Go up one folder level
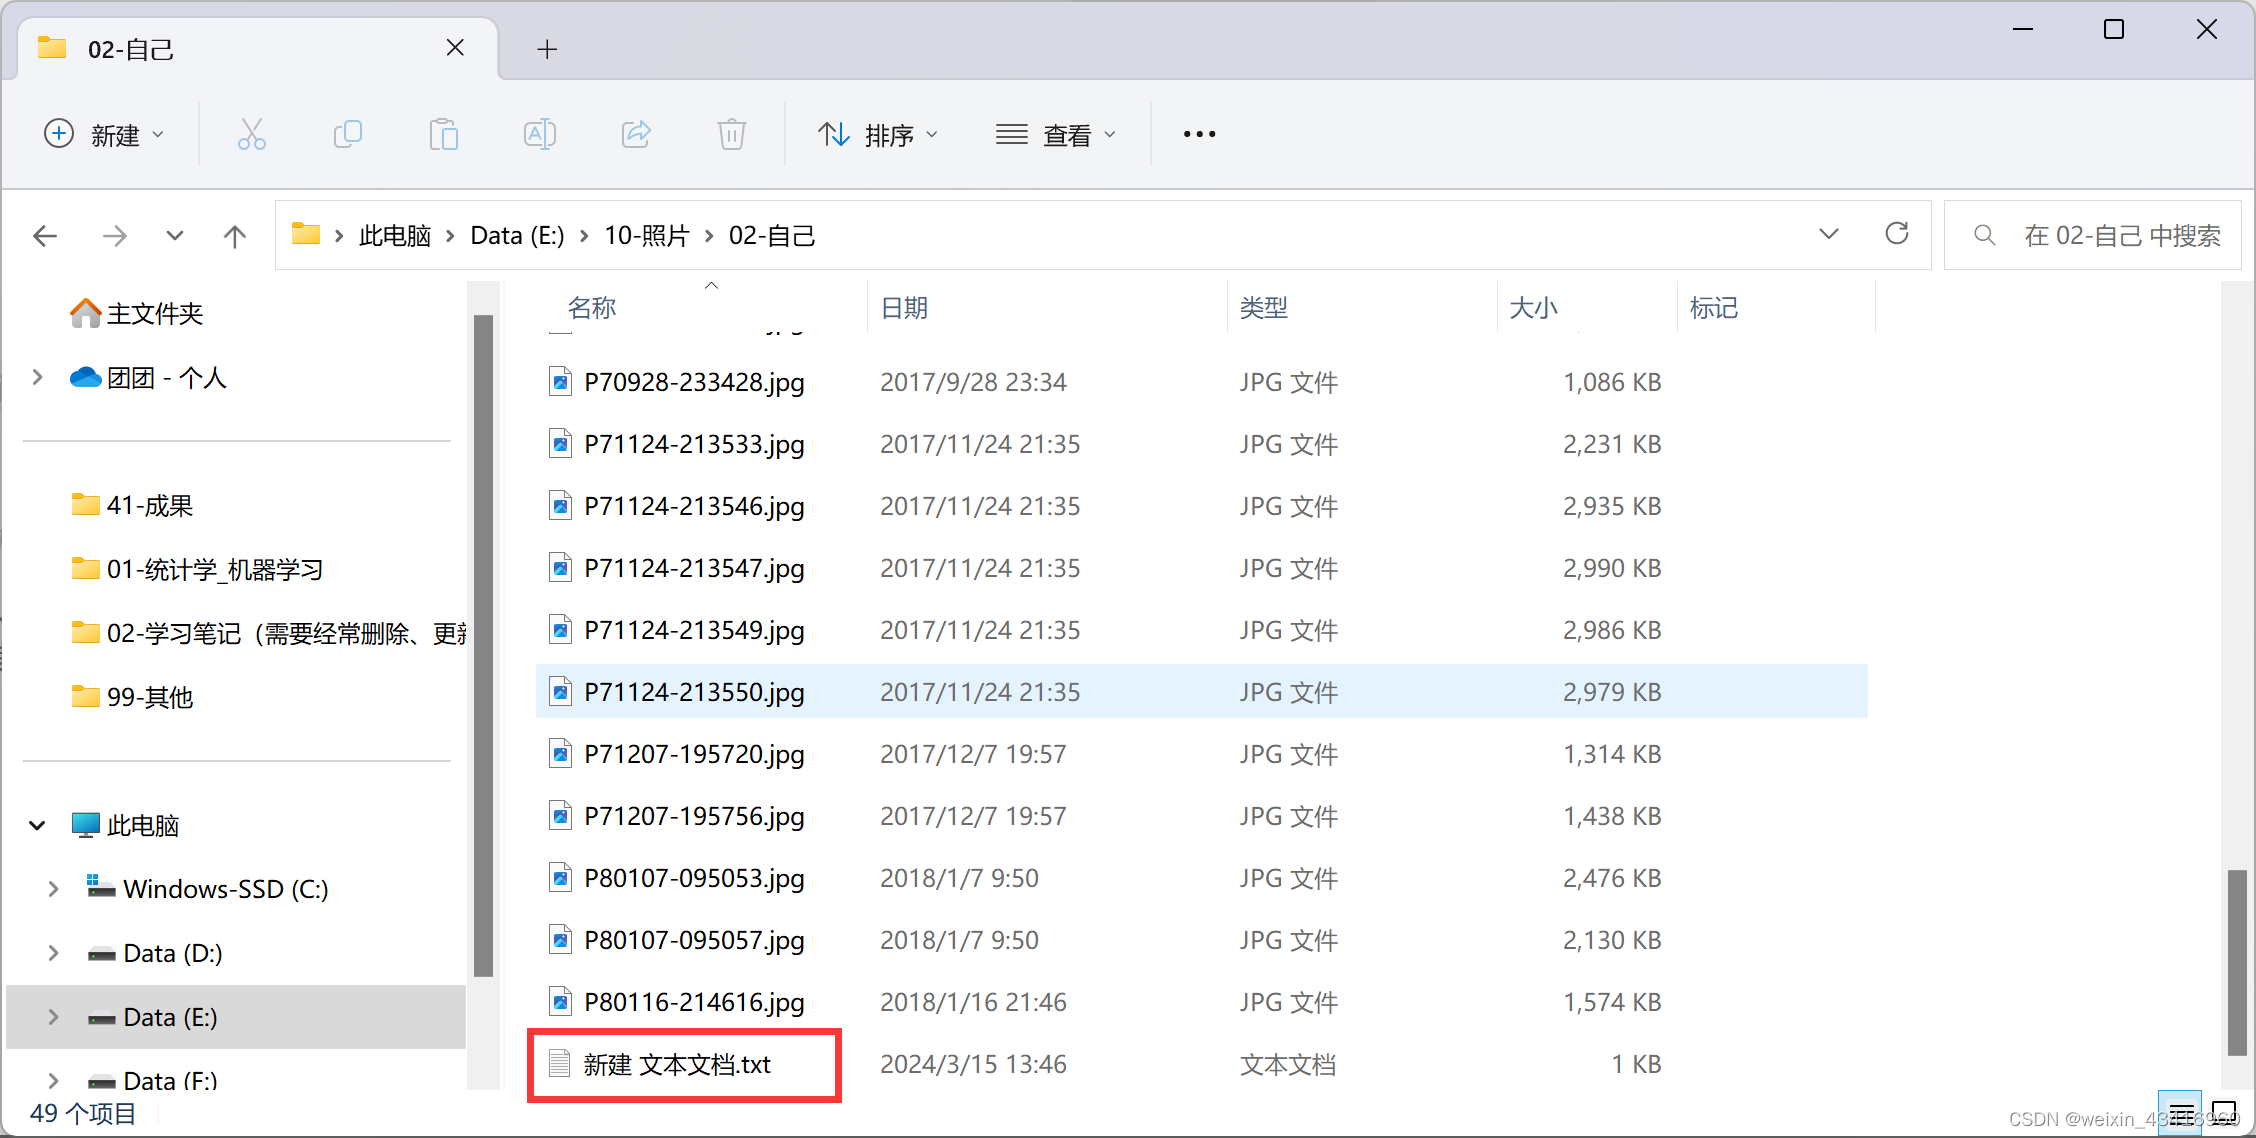The width and height of the screenshot is (2256, 1138). 234,236
